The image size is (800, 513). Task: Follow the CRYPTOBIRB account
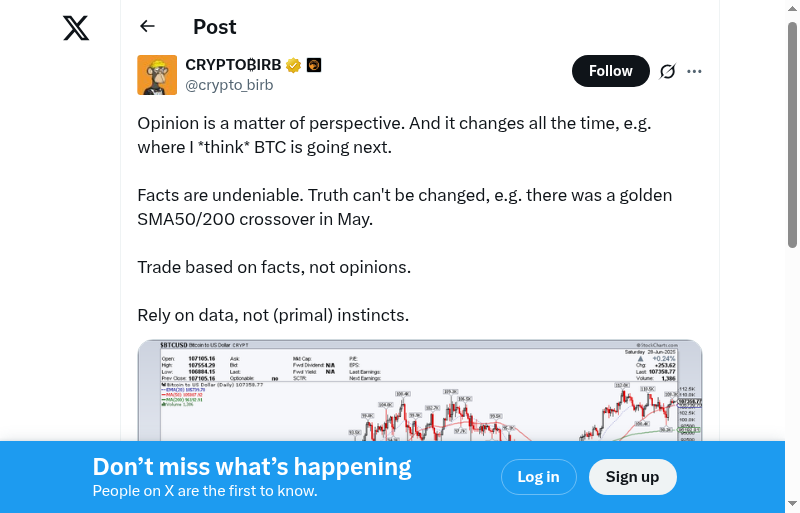(610, 71)
